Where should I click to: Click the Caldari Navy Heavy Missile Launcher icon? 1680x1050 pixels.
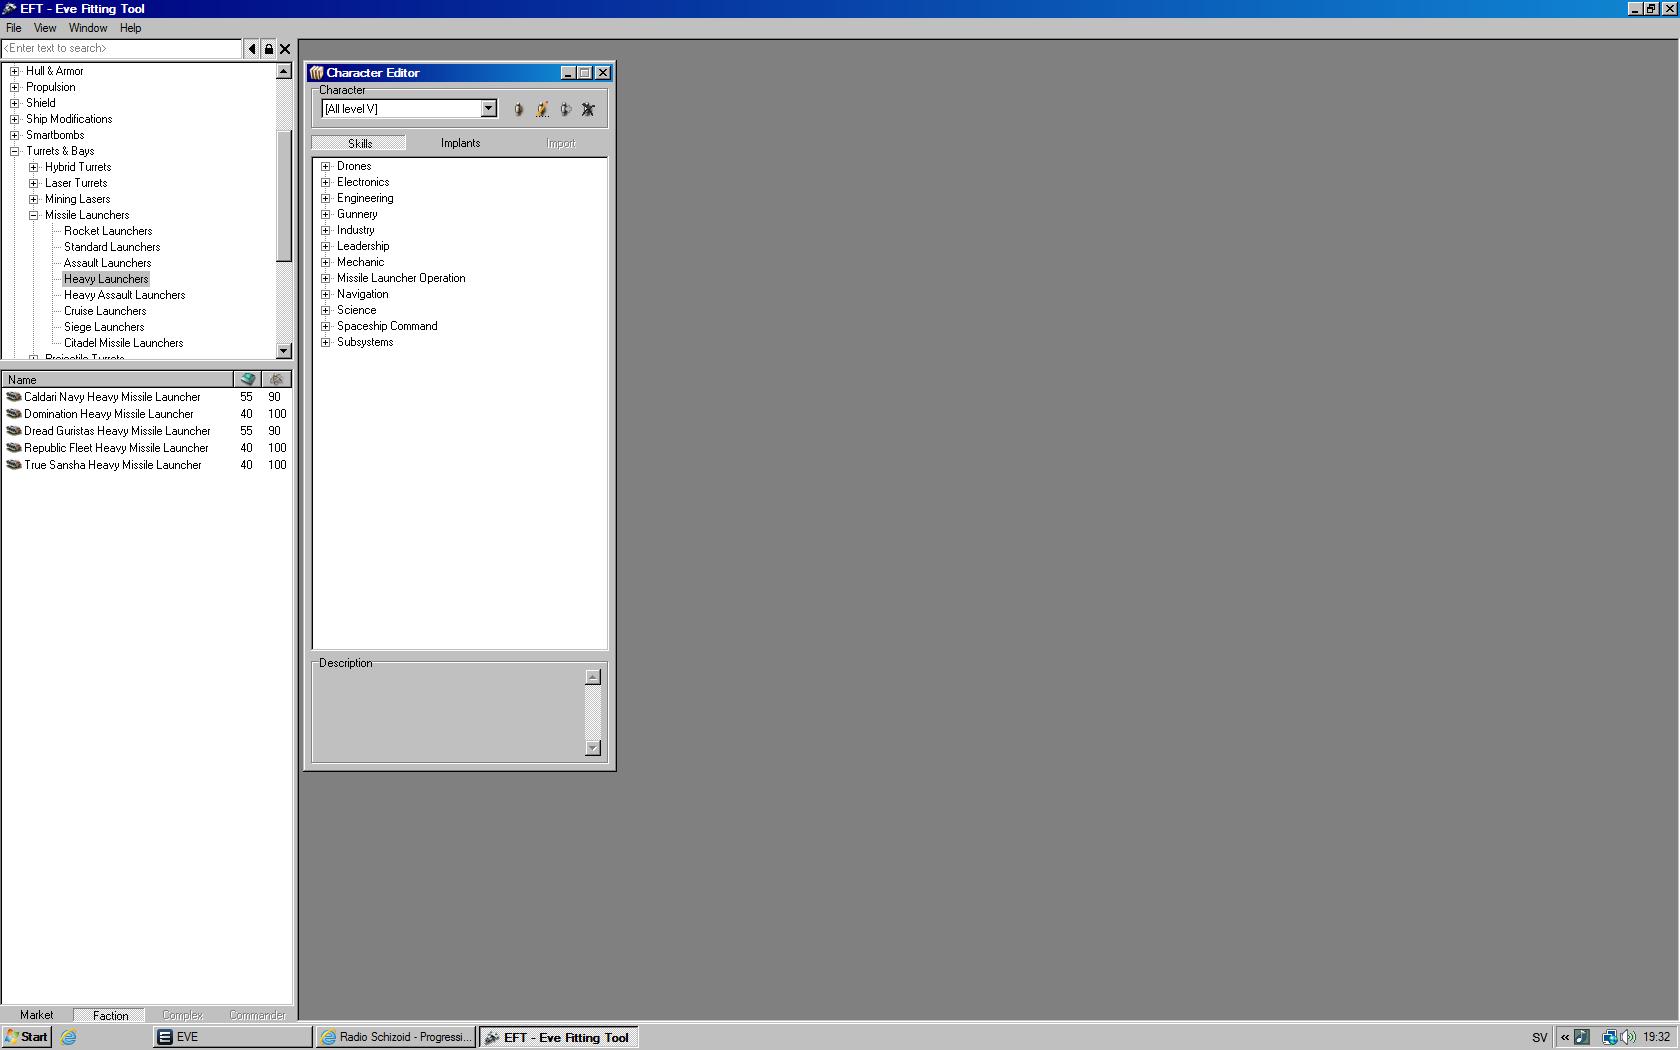click(x=14, y=397)
